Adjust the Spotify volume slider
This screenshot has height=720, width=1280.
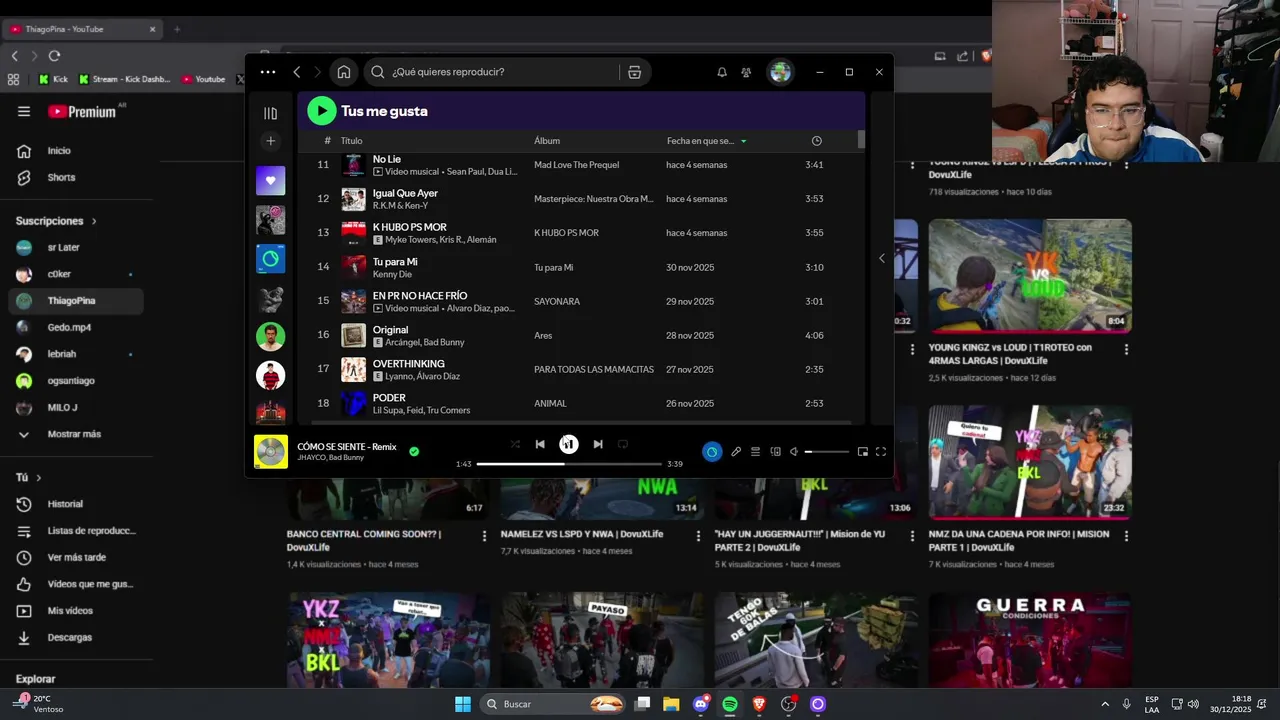[x=827, y=452]
